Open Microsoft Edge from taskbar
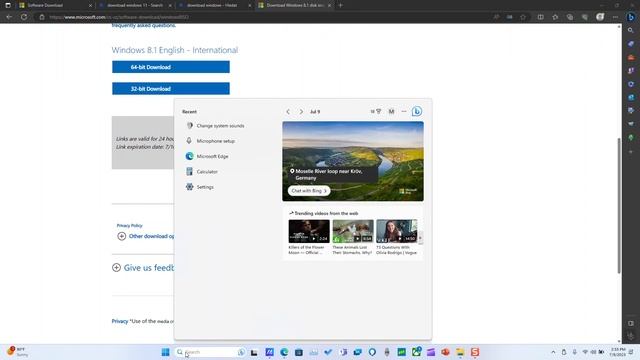 284,352
